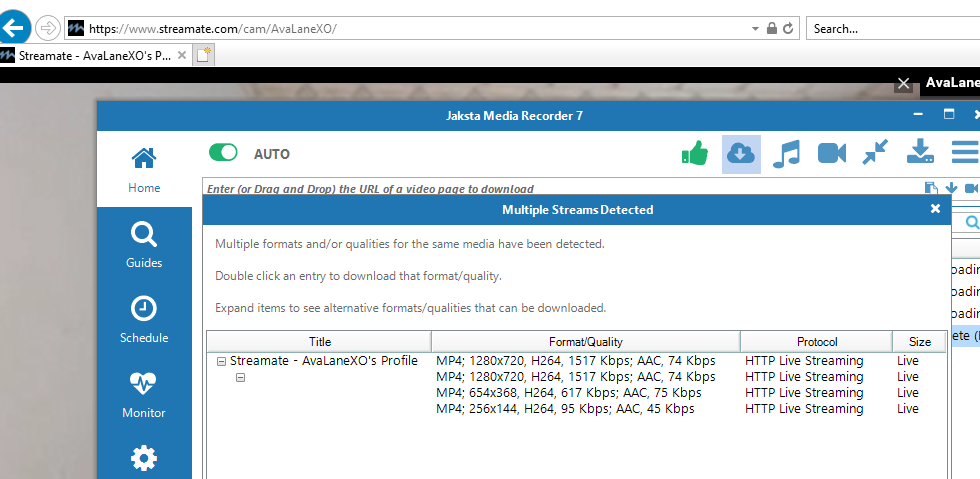Image resolution: width=980 pixels, height=479 pixels.
Task: Select the Streamate - AvaLaneXO's P... tab
Action: coord(94,55)
